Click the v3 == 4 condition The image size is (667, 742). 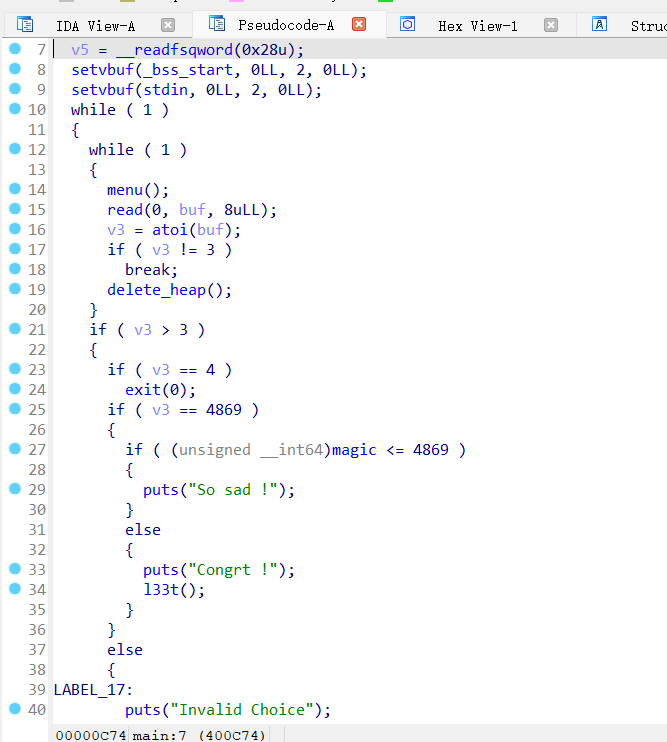tap(184, 370)
